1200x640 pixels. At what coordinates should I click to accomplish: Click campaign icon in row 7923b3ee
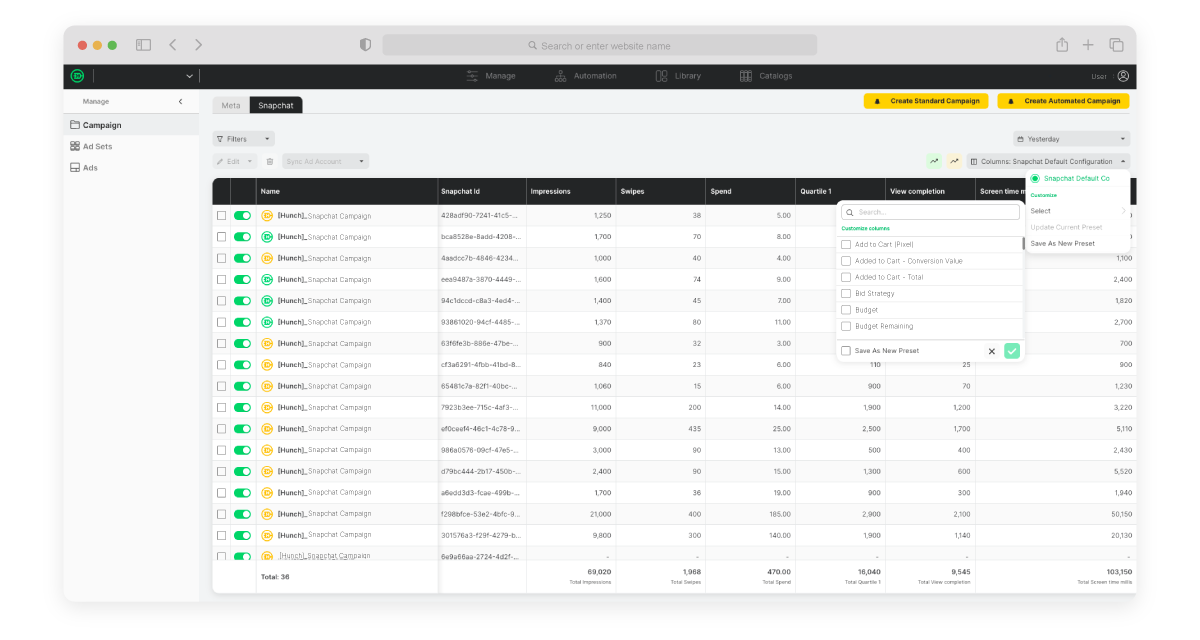click(x=267, y=407)
